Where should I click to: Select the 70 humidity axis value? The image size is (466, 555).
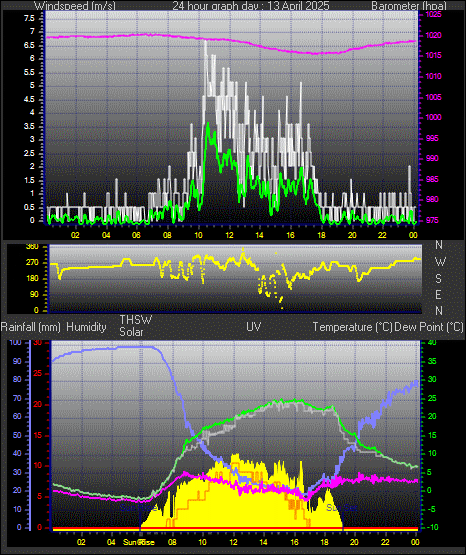pyautogui.click(x=17, y=399)
